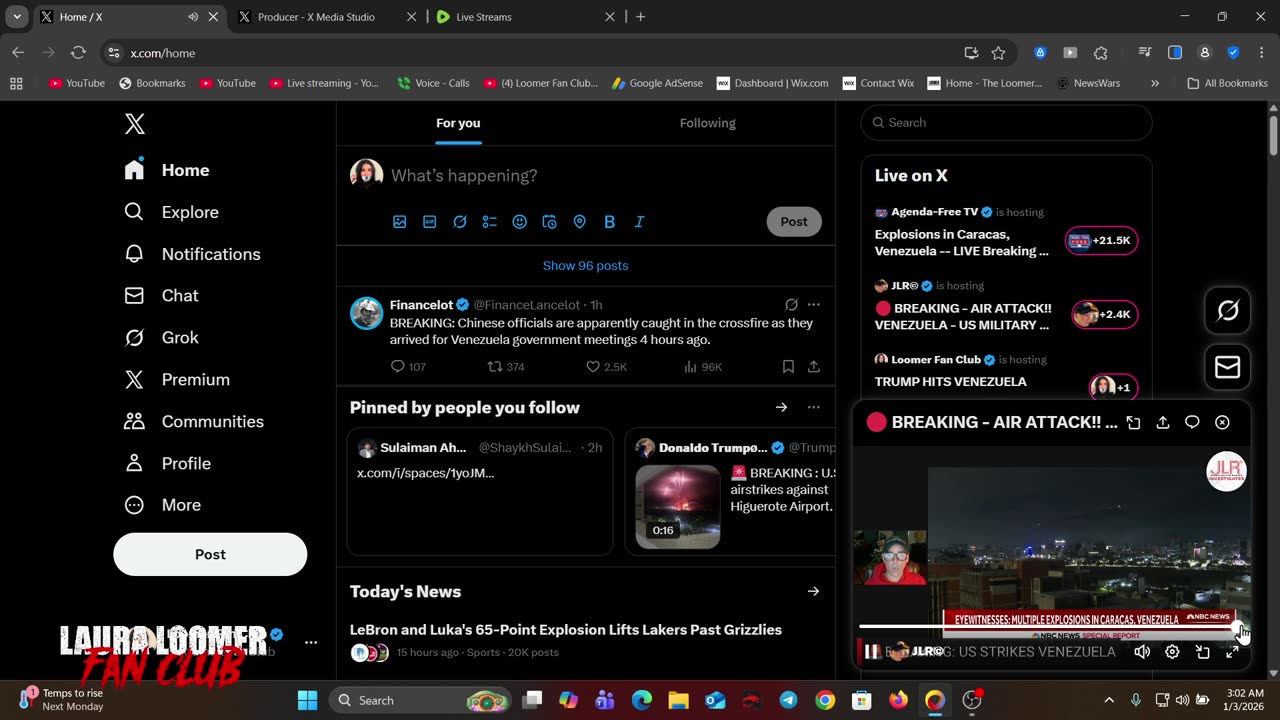Open the Chrome tab search dropdown
The width and height of the screenshot is (1280, 720).
[17, 17]
